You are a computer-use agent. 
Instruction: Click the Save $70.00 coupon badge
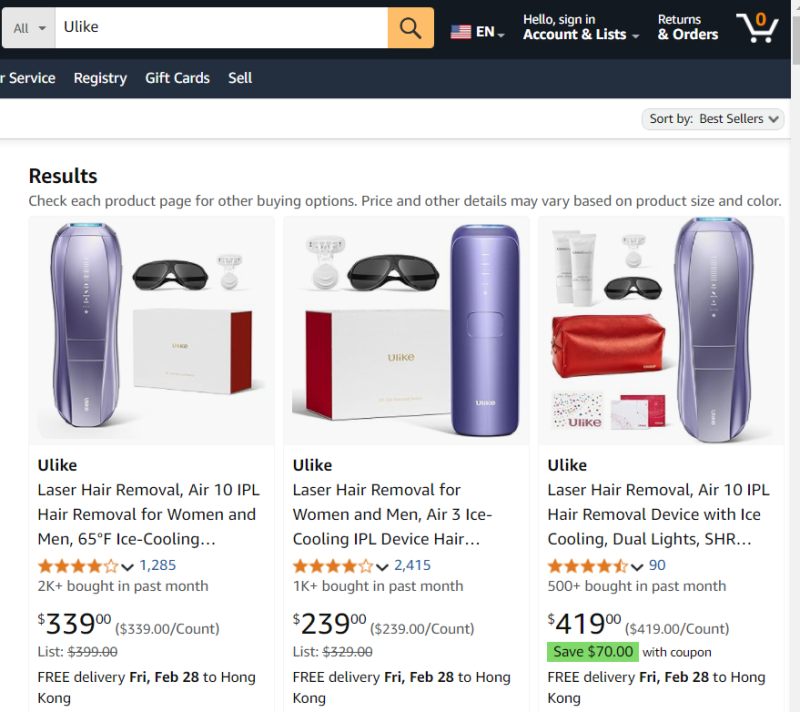pyautogui.click(x=593, y=651)
